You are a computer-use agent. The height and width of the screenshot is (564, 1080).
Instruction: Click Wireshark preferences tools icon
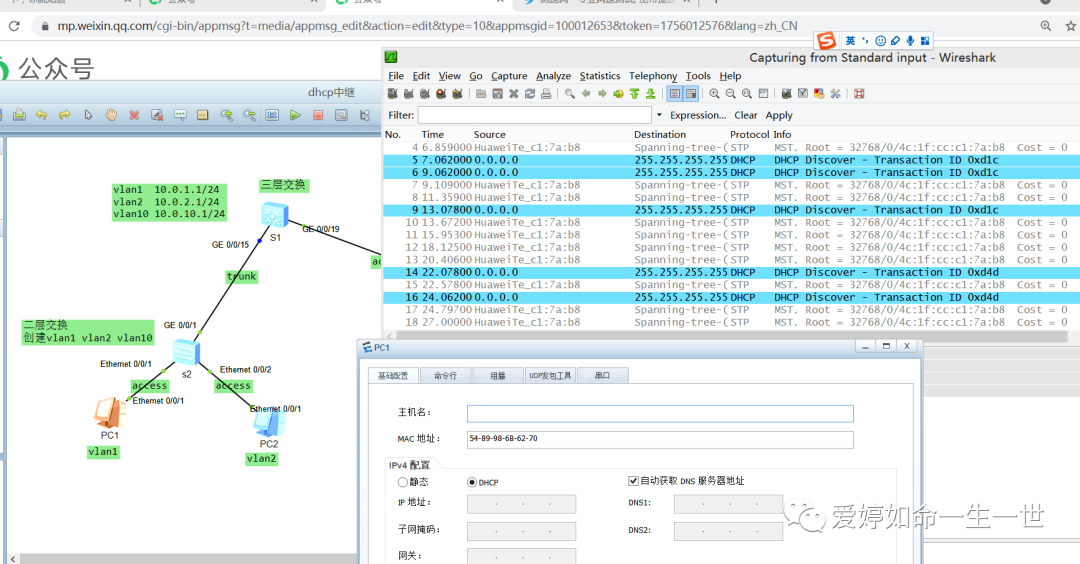(835, 94)
